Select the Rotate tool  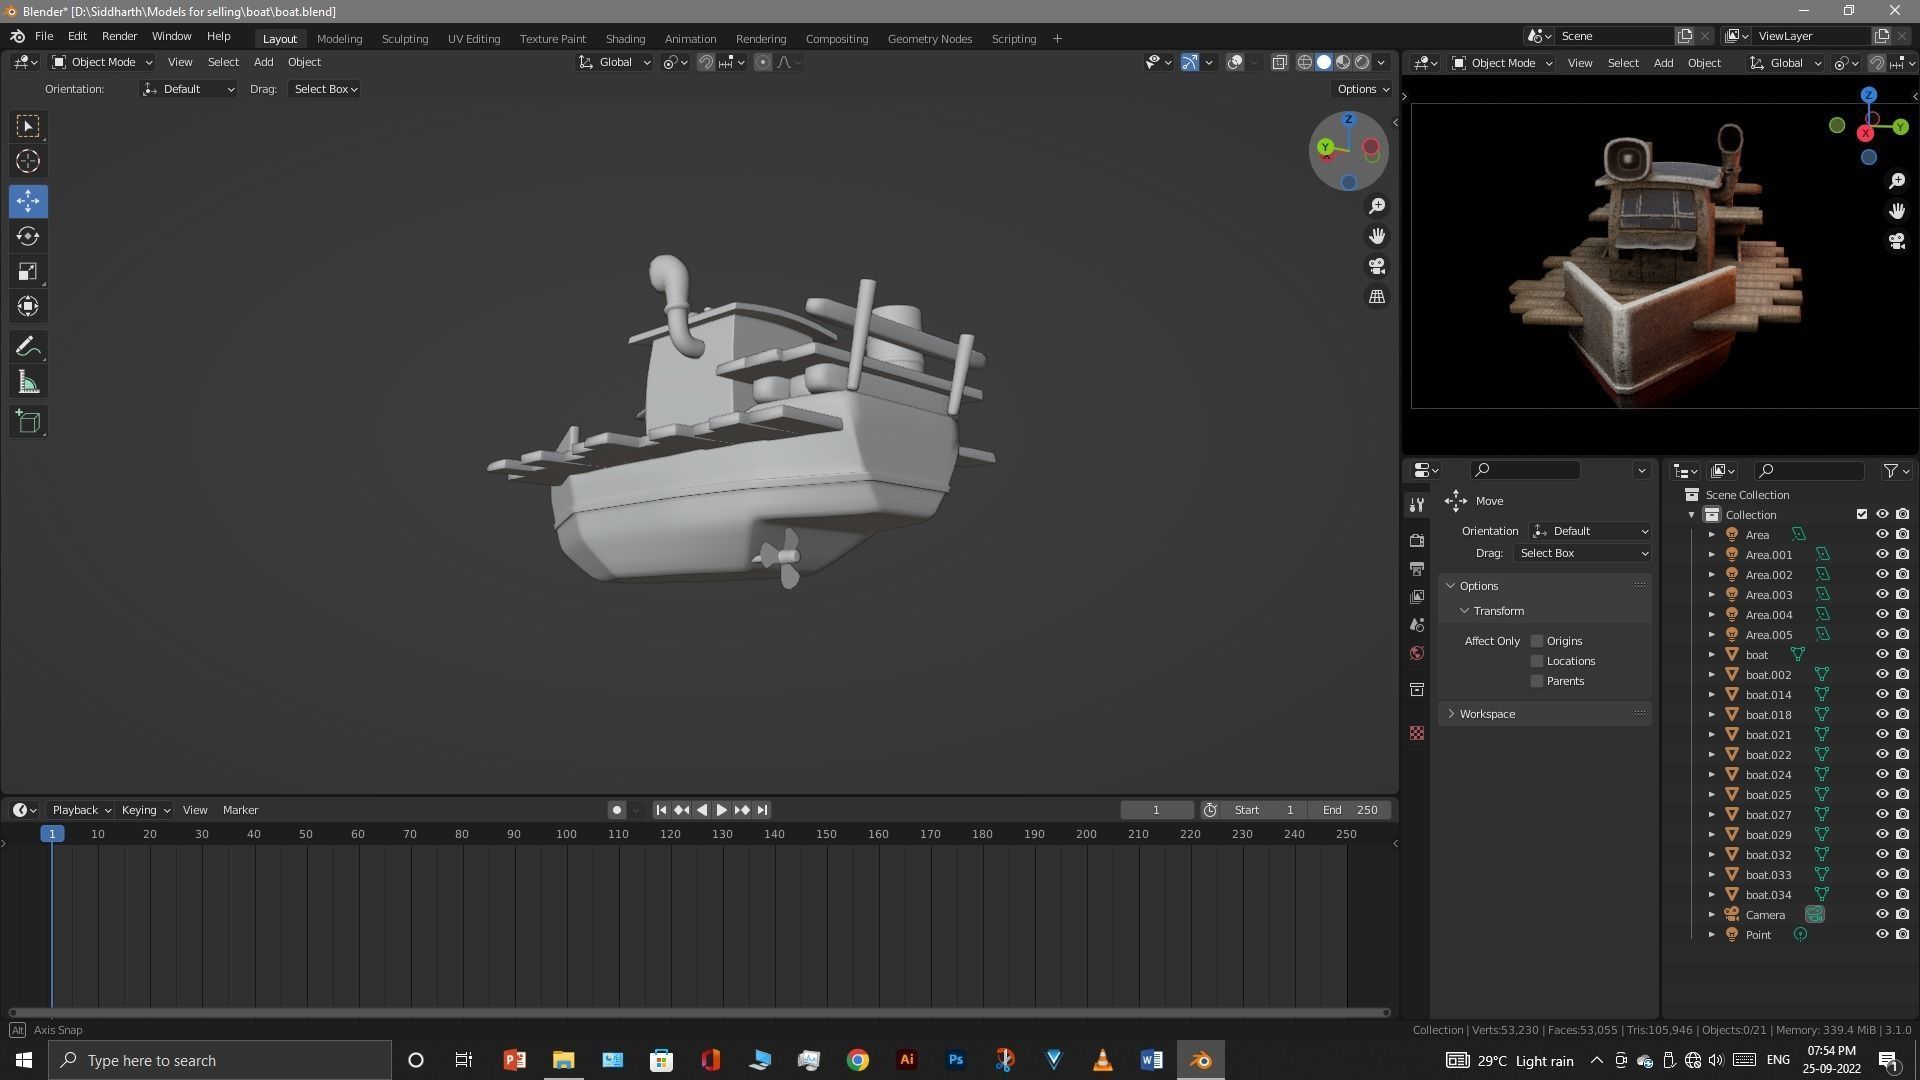(x=28, y=236)
